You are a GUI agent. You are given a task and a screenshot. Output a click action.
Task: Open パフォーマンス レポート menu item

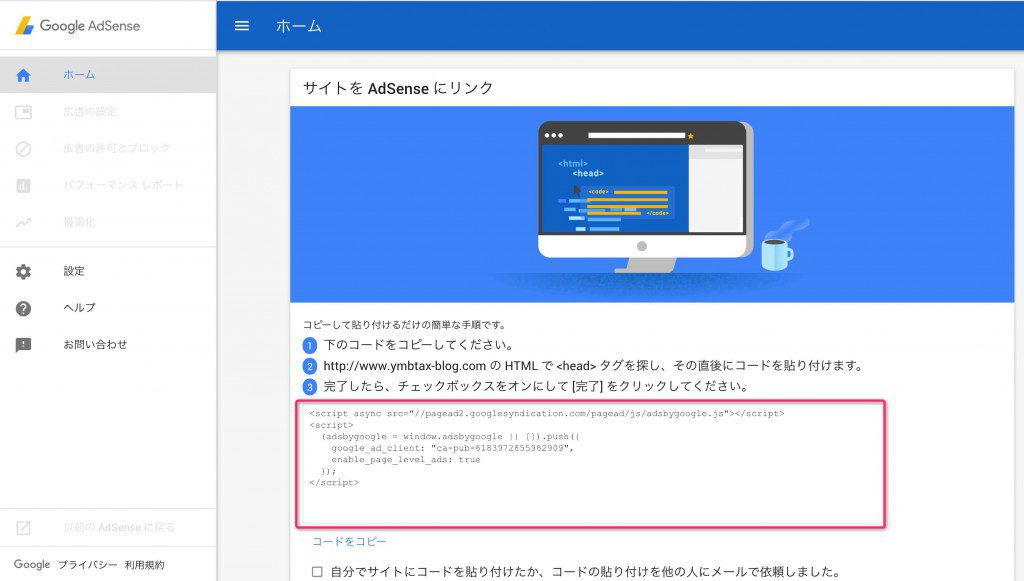(123, 185)
